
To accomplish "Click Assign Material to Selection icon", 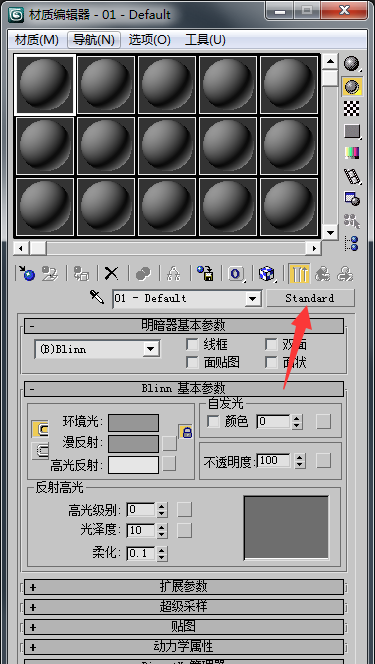I will [x=81, y=274].
